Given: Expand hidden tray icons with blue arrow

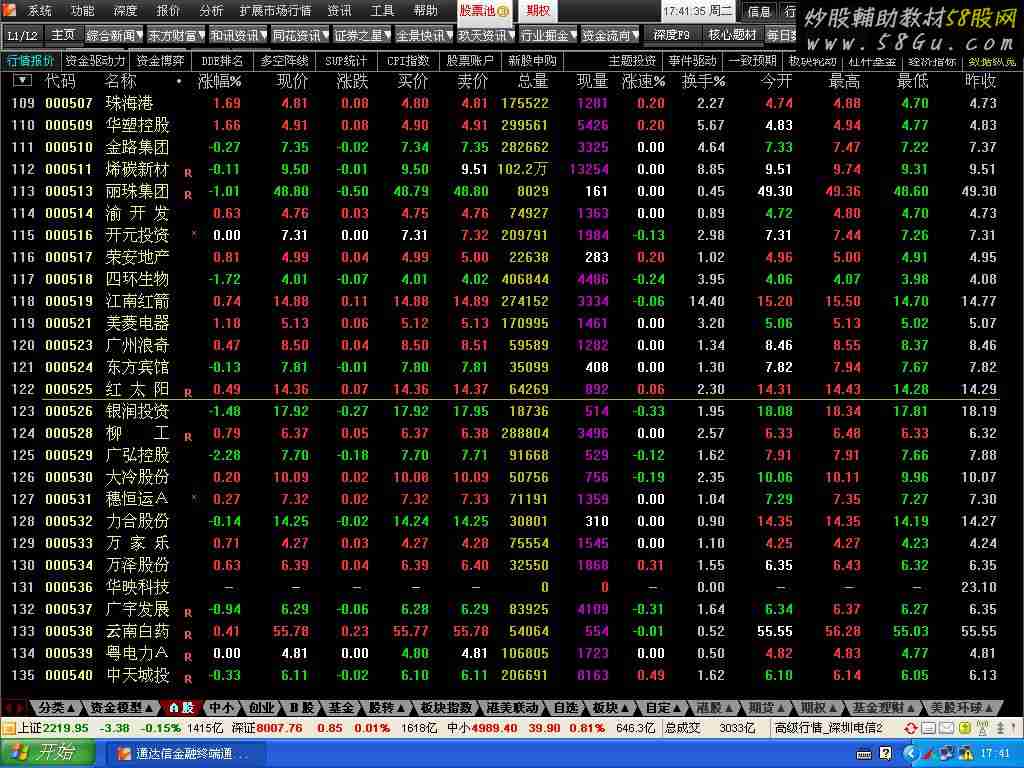Looking at the screenshot, I should (912, 754).
